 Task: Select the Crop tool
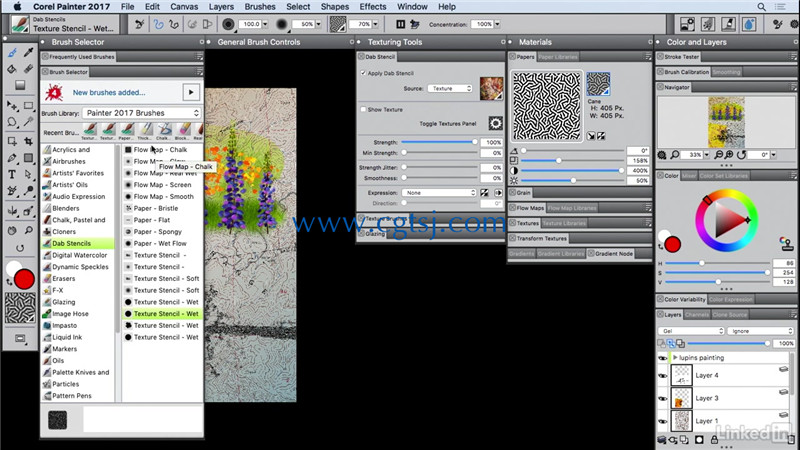point(29,141)
